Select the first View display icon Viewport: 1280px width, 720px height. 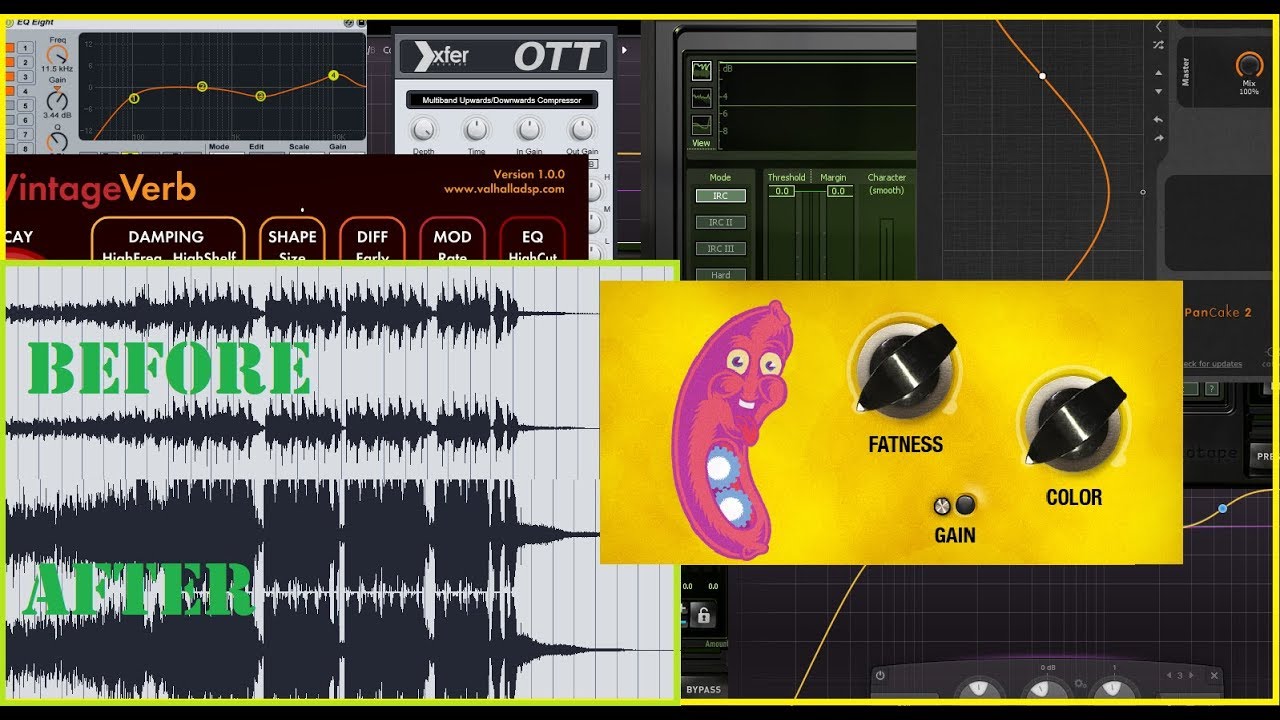(702, 70)
